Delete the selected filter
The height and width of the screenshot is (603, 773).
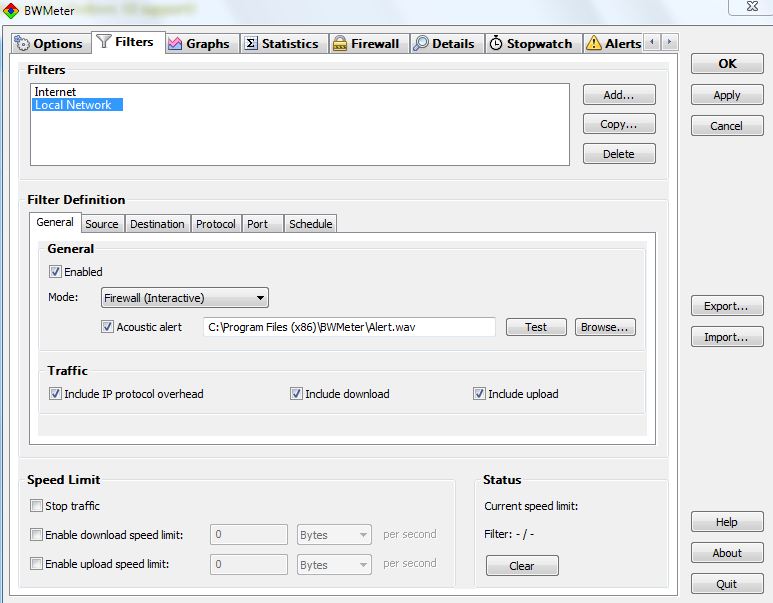619,154
